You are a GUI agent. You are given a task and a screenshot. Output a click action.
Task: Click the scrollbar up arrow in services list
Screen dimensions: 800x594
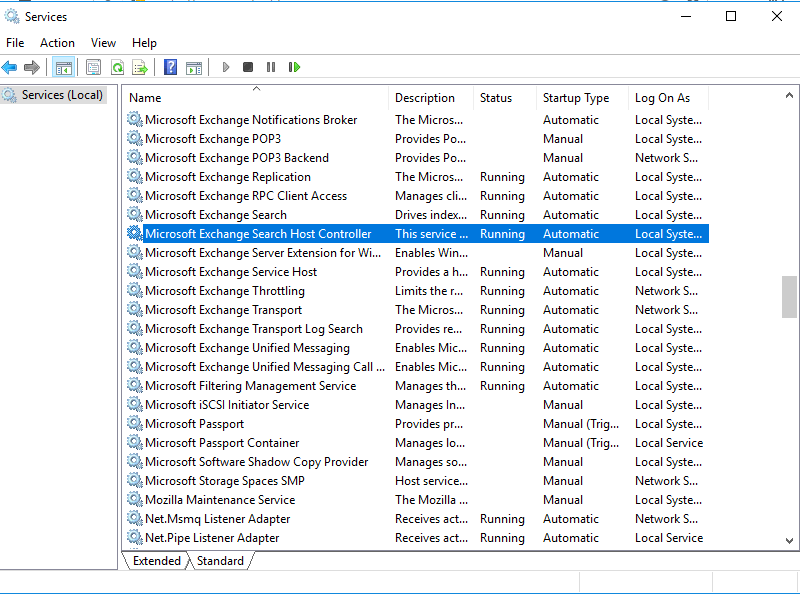[789, 95]
